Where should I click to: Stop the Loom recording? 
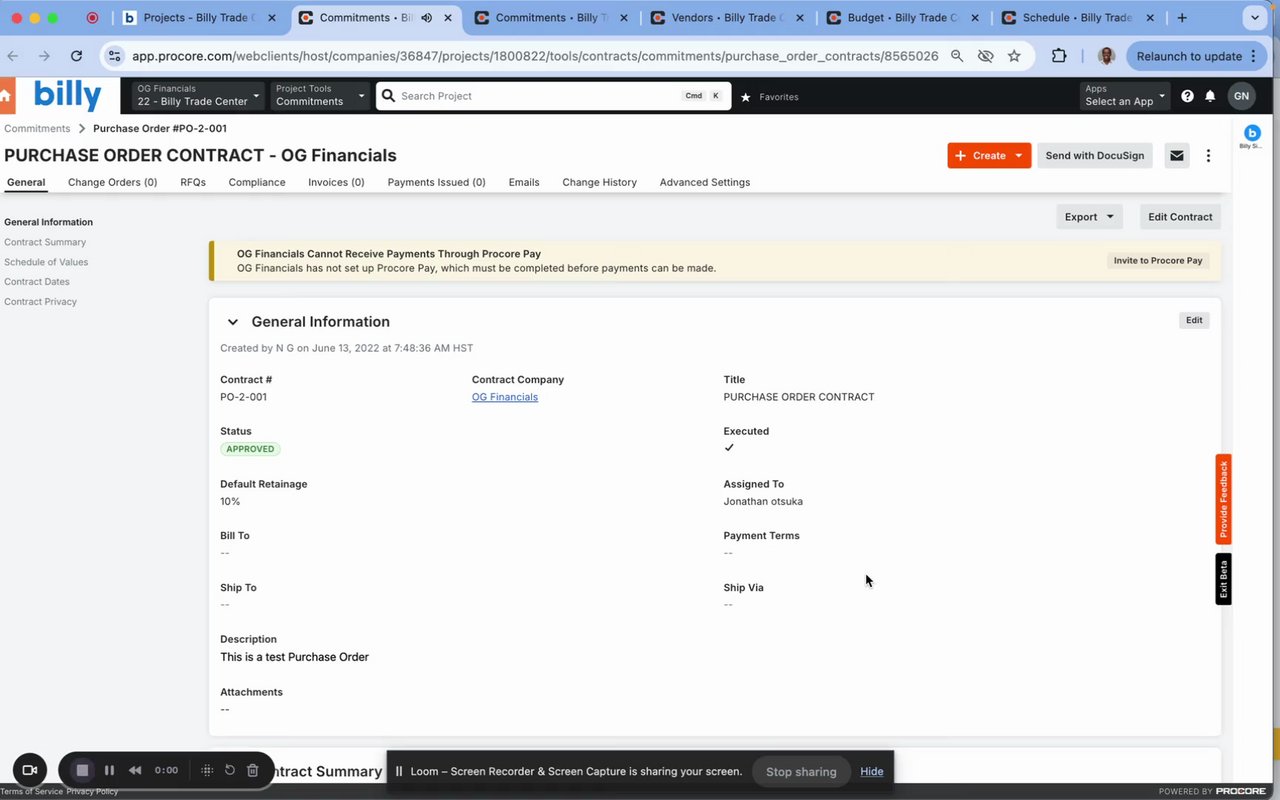83,770
